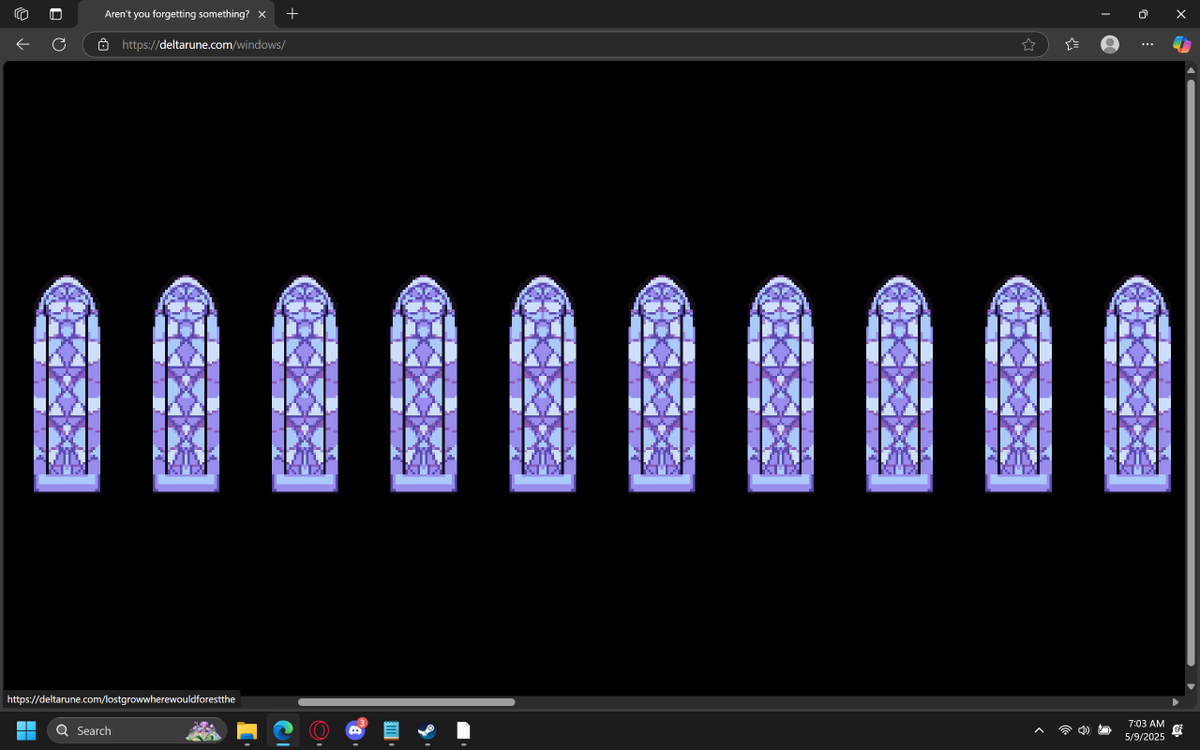The height and width of the screenshot is (750, 1200).
Task: Open Discord from the taskbar
Action: click(355, 731)
